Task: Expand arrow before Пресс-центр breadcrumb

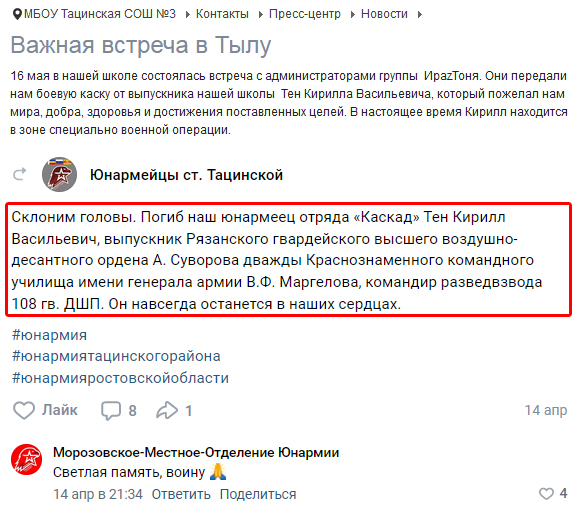Action: (x=261, y=15)
